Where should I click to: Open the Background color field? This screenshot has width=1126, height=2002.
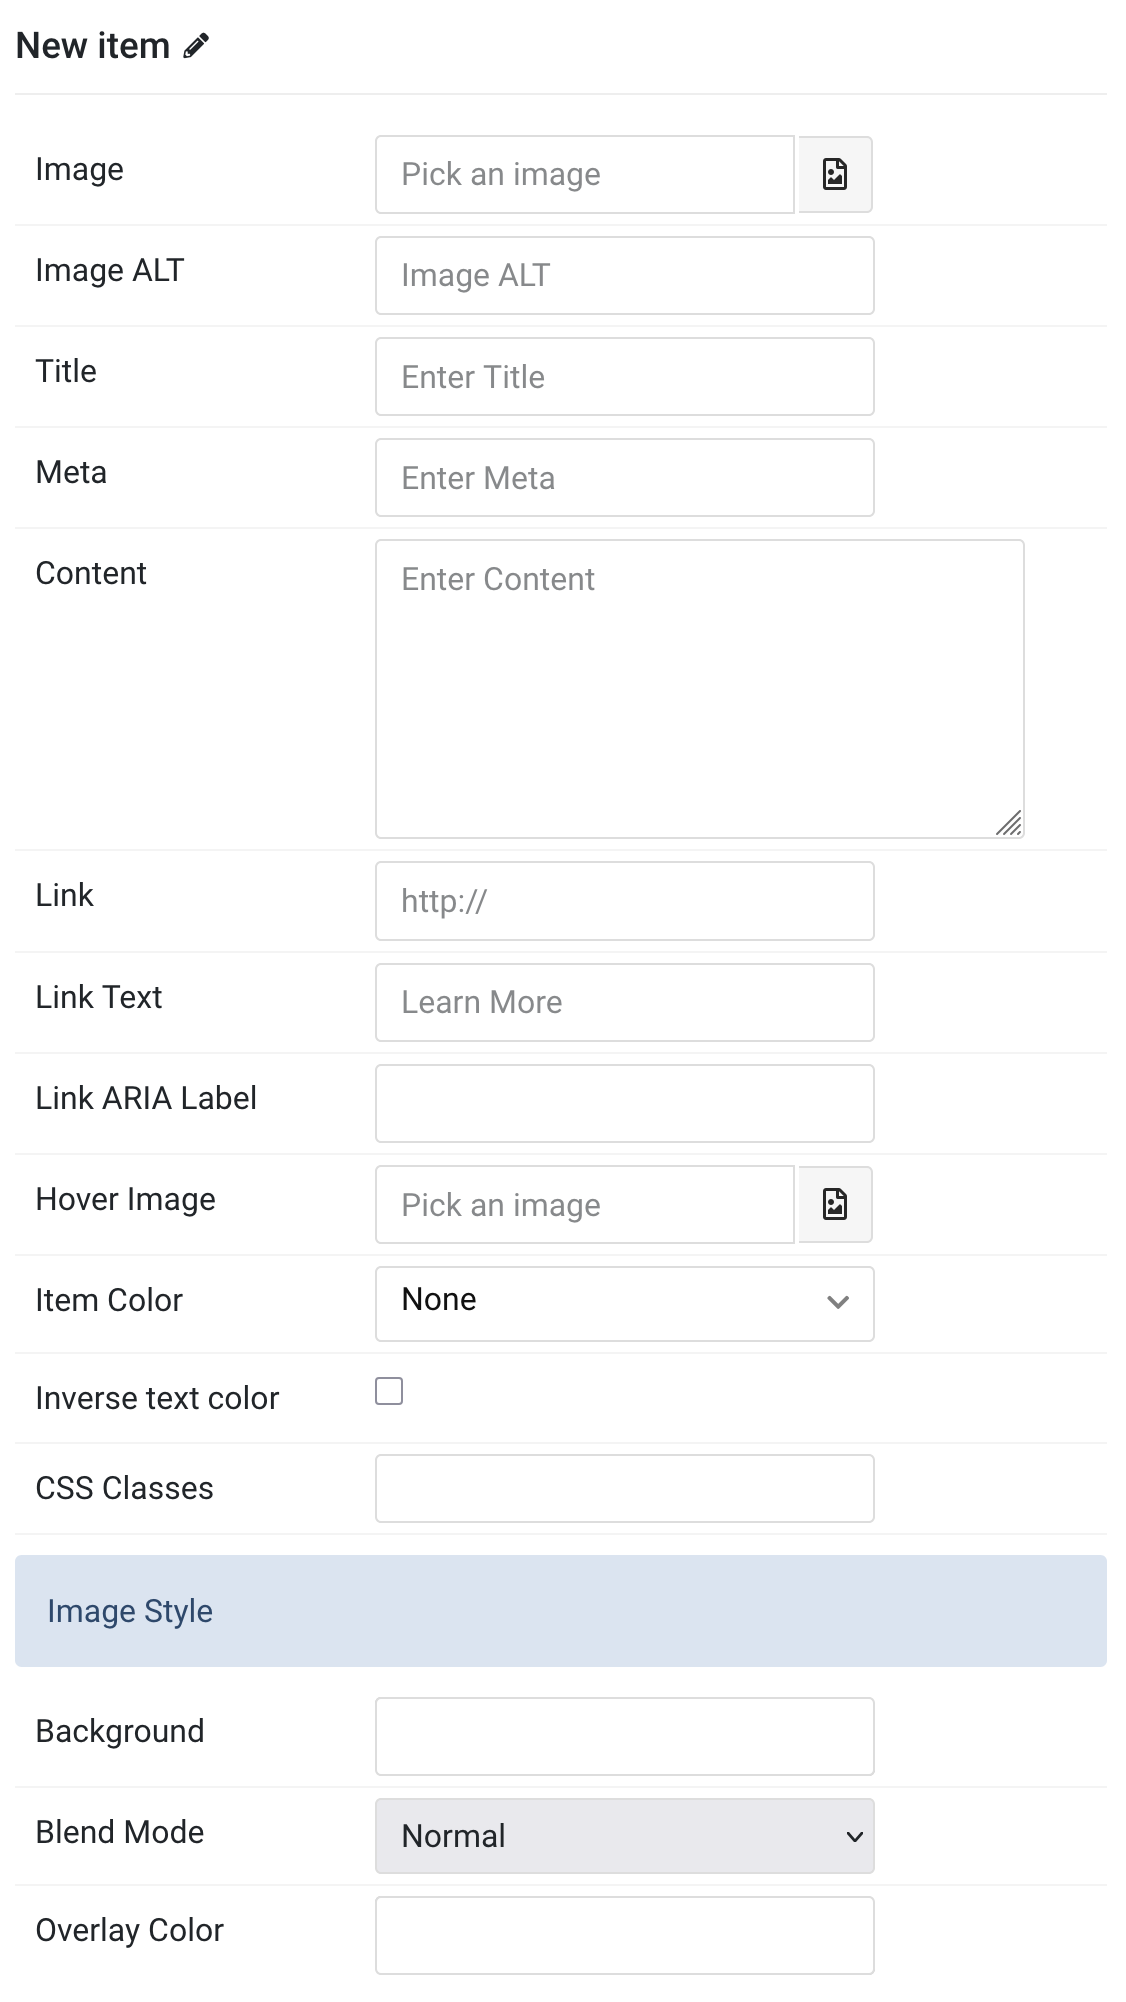click(625, 1736)
